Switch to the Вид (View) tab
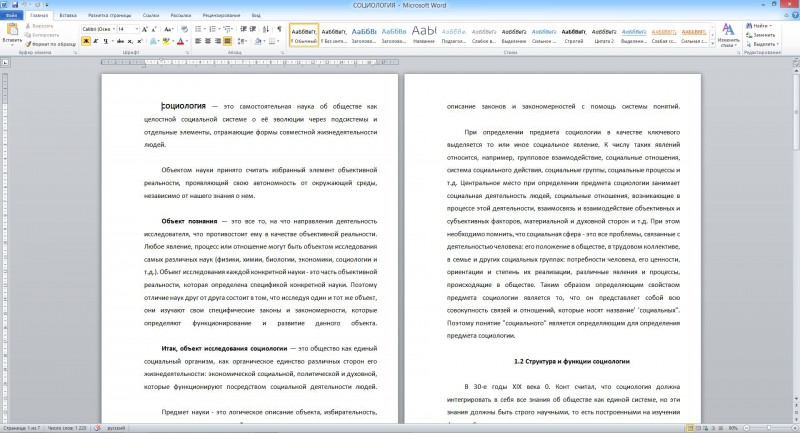The image size is (800, 433). click(x=256, y=15)
